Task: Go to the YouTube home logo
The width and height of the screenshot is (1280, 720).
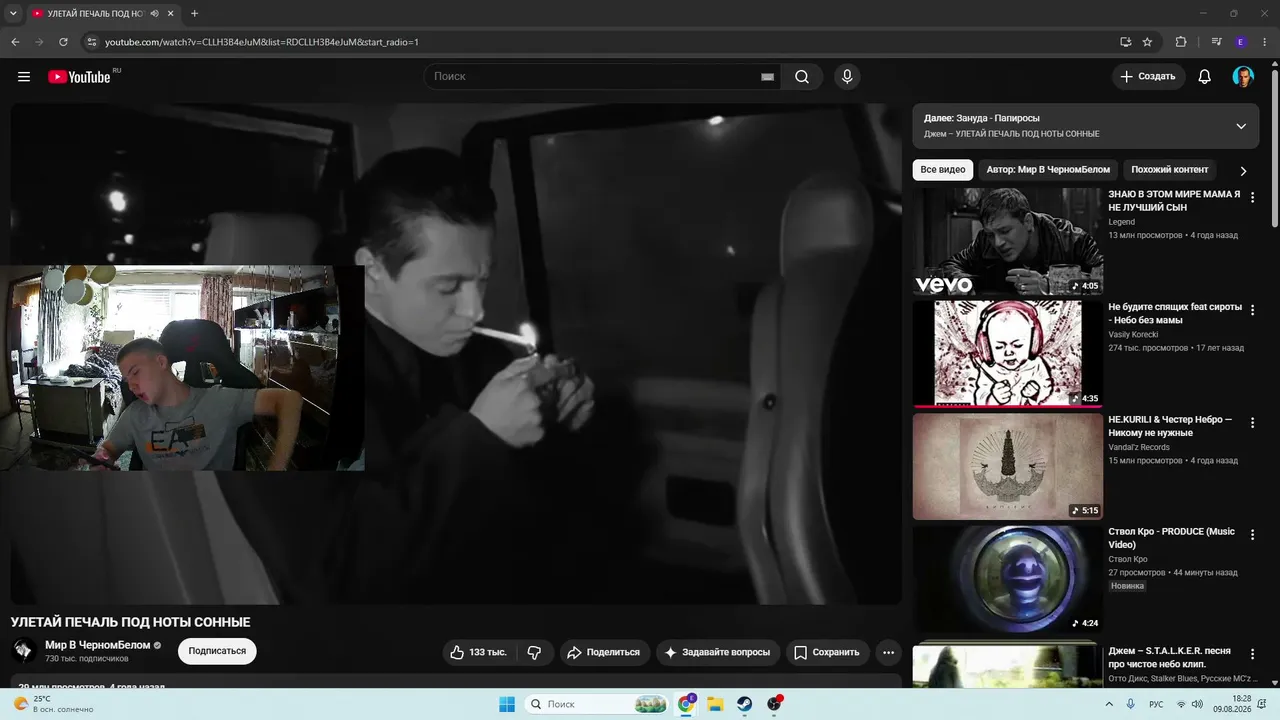Action: (79, 77)
